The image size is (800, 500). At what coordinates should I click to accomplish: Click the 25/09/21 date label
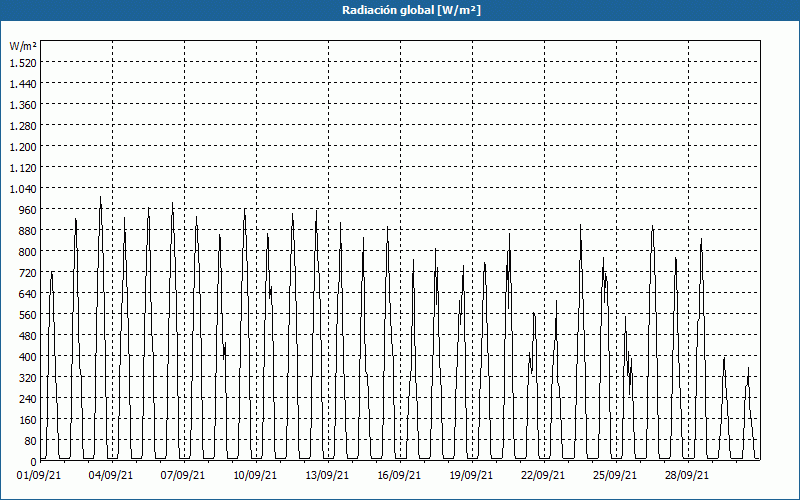[615, 475]
